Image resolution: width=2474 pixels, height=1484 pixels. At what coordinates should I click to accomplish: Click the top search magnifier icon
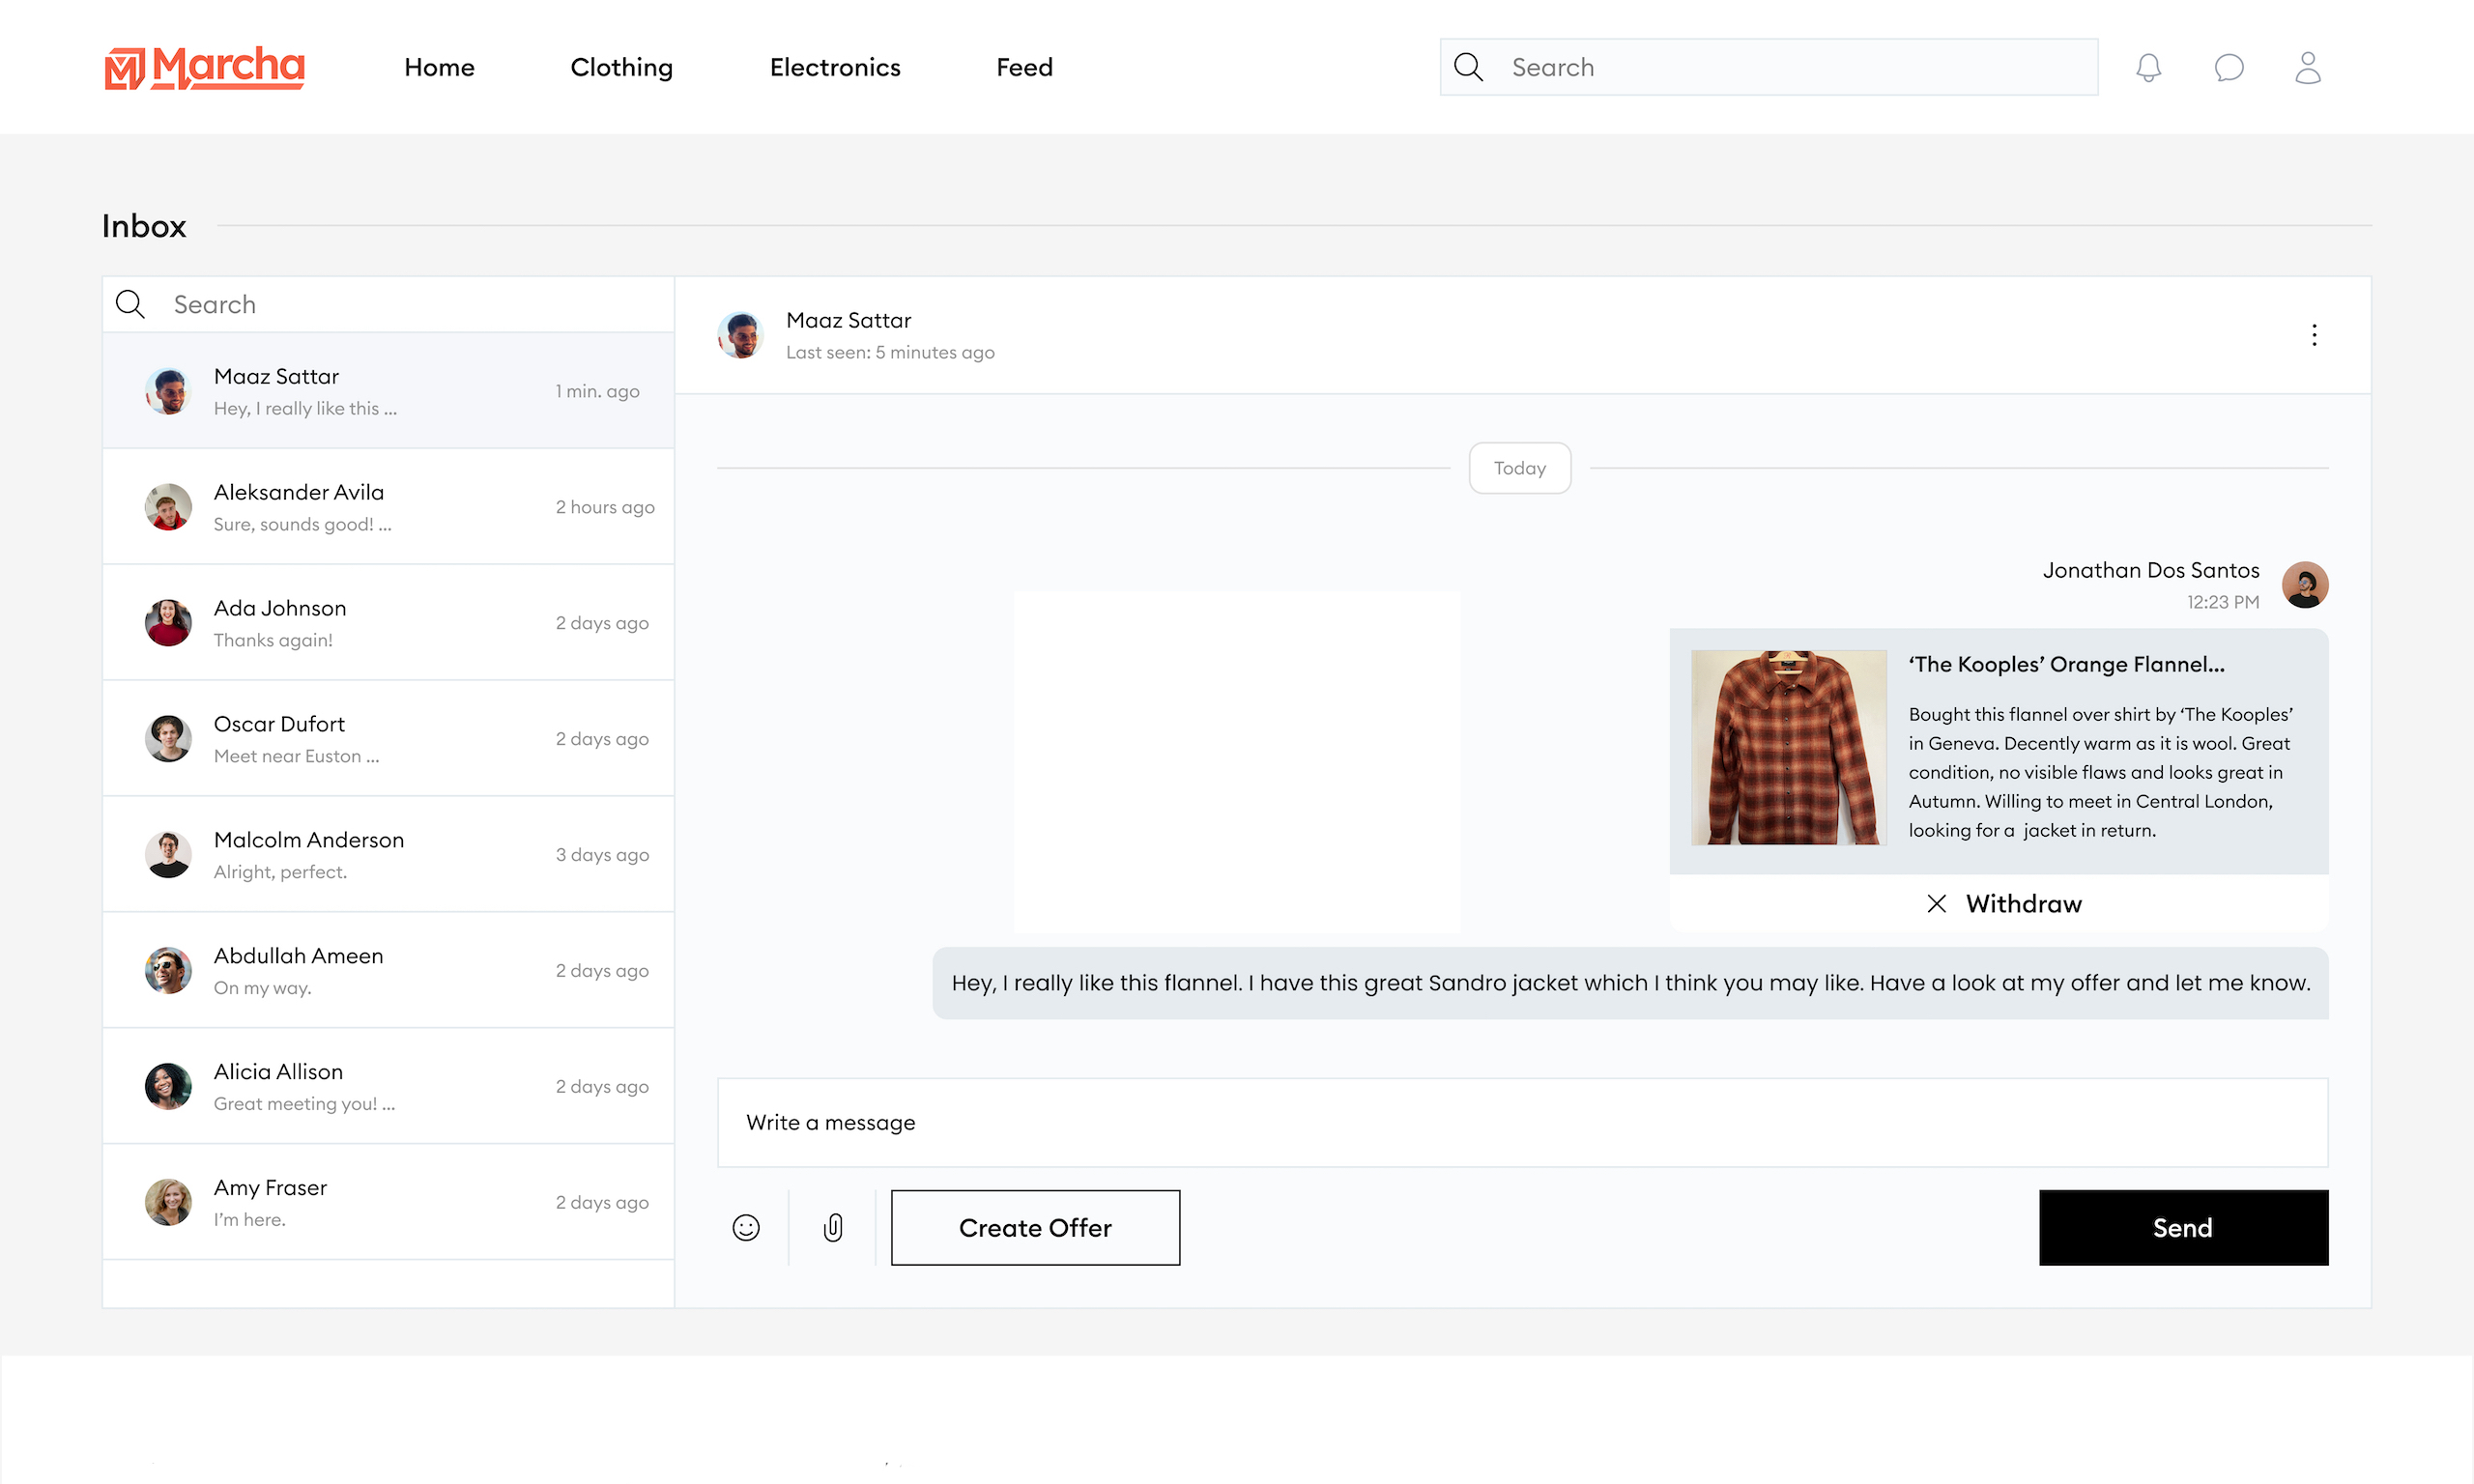(1468, 67)
